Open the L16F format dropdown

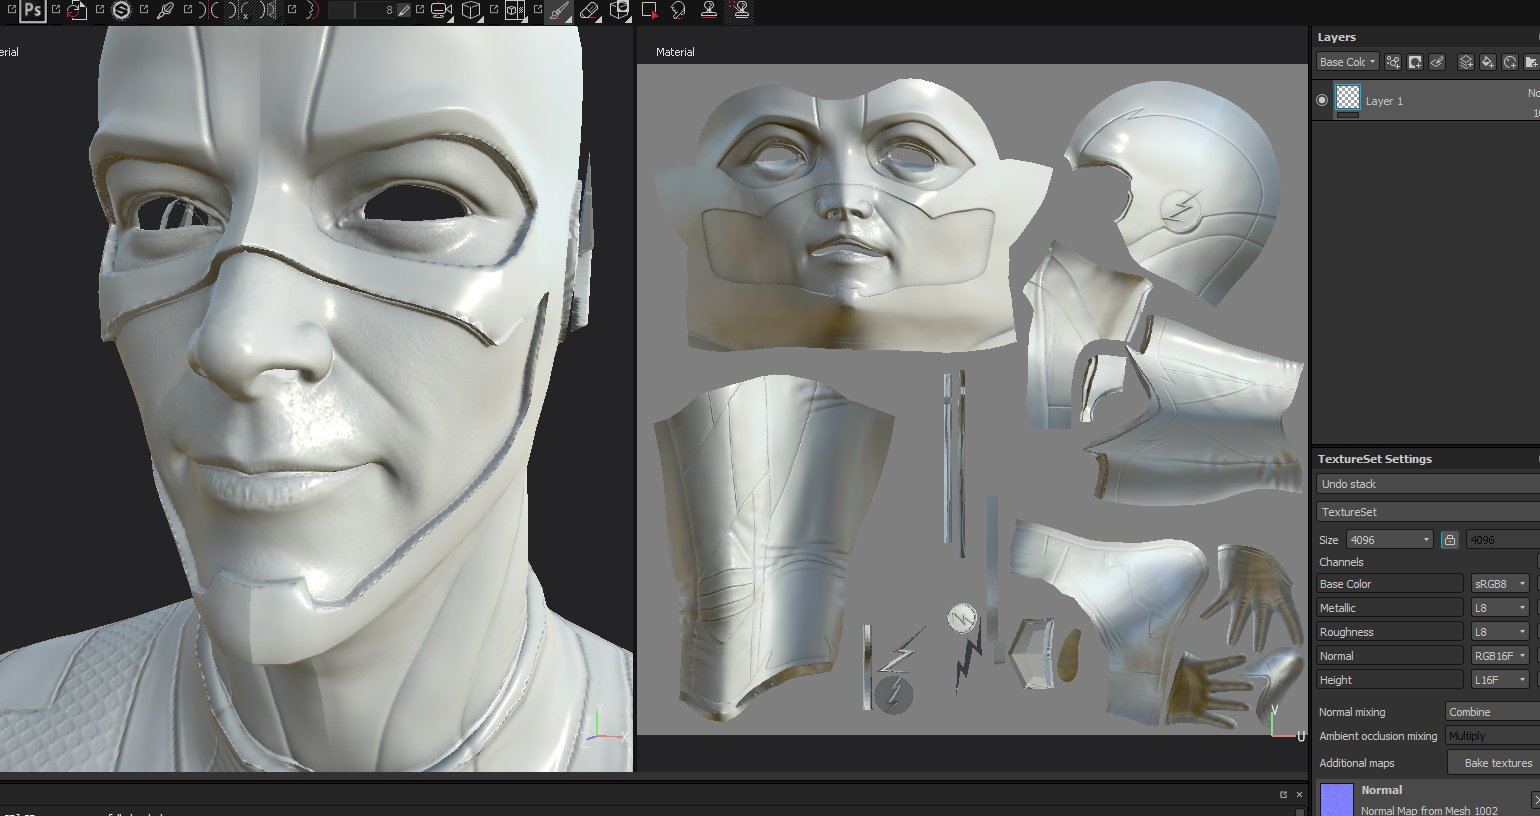point(1501,680)
